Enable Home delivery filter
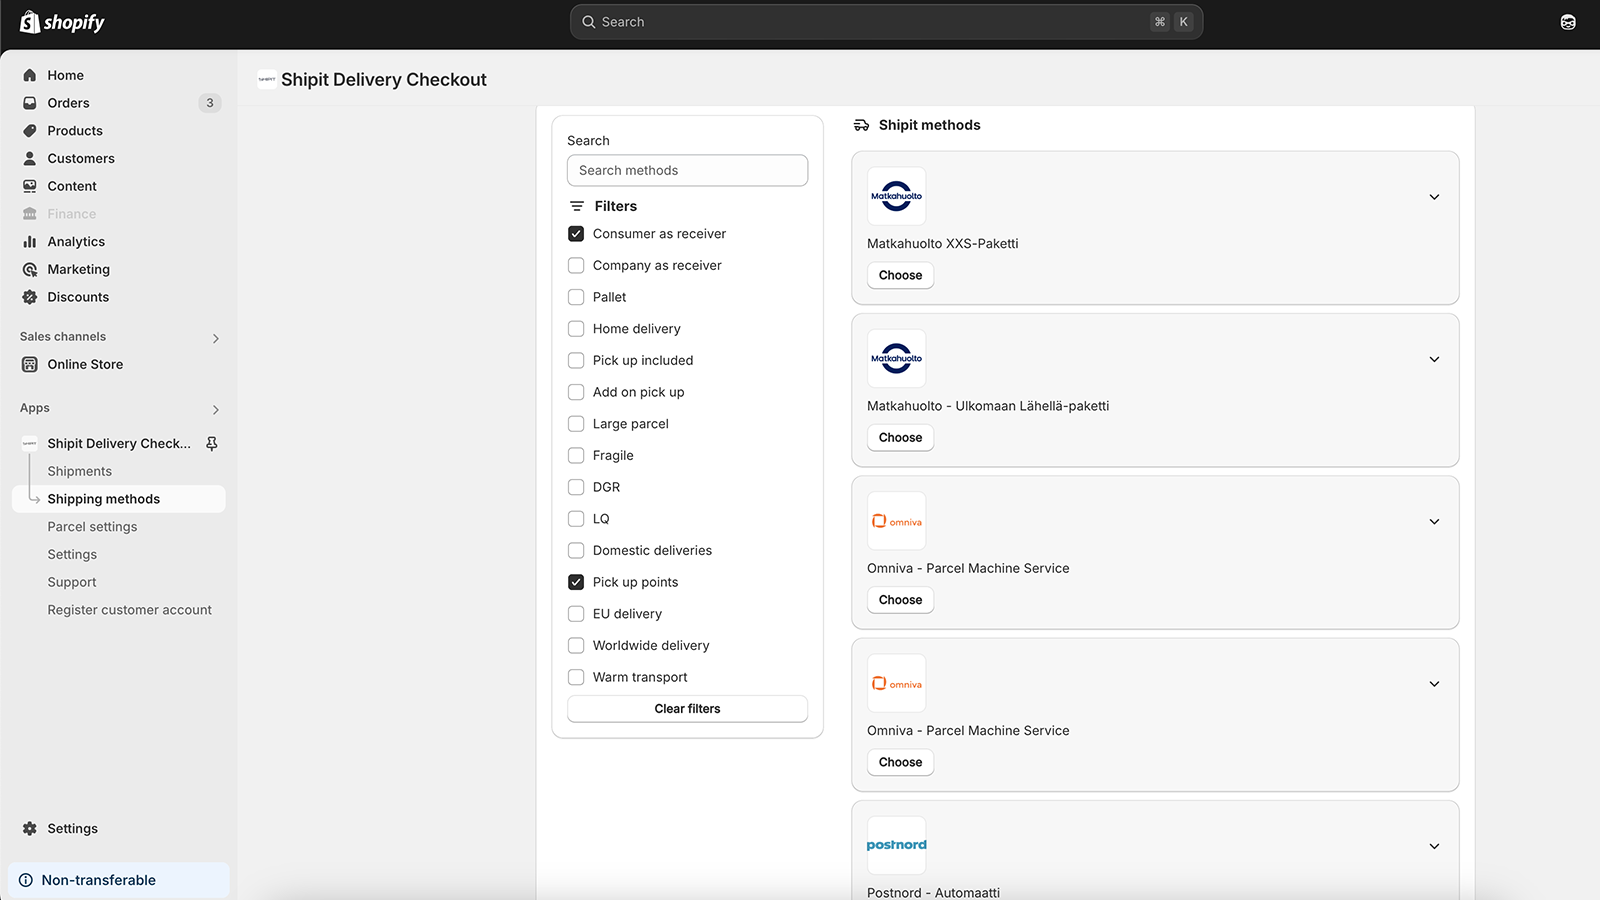 click(x=576, y=329)
